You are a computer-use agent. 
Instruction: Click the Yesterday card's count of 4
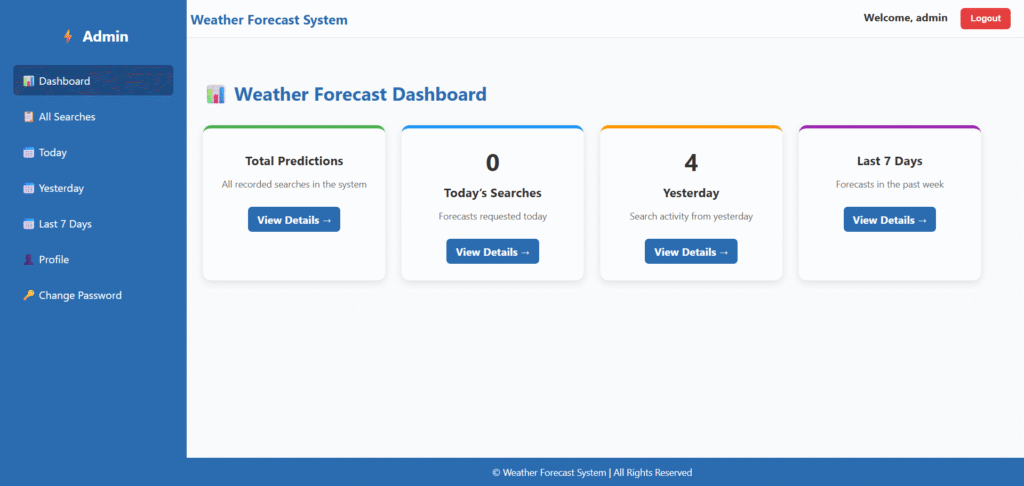[x=691, y=163]
